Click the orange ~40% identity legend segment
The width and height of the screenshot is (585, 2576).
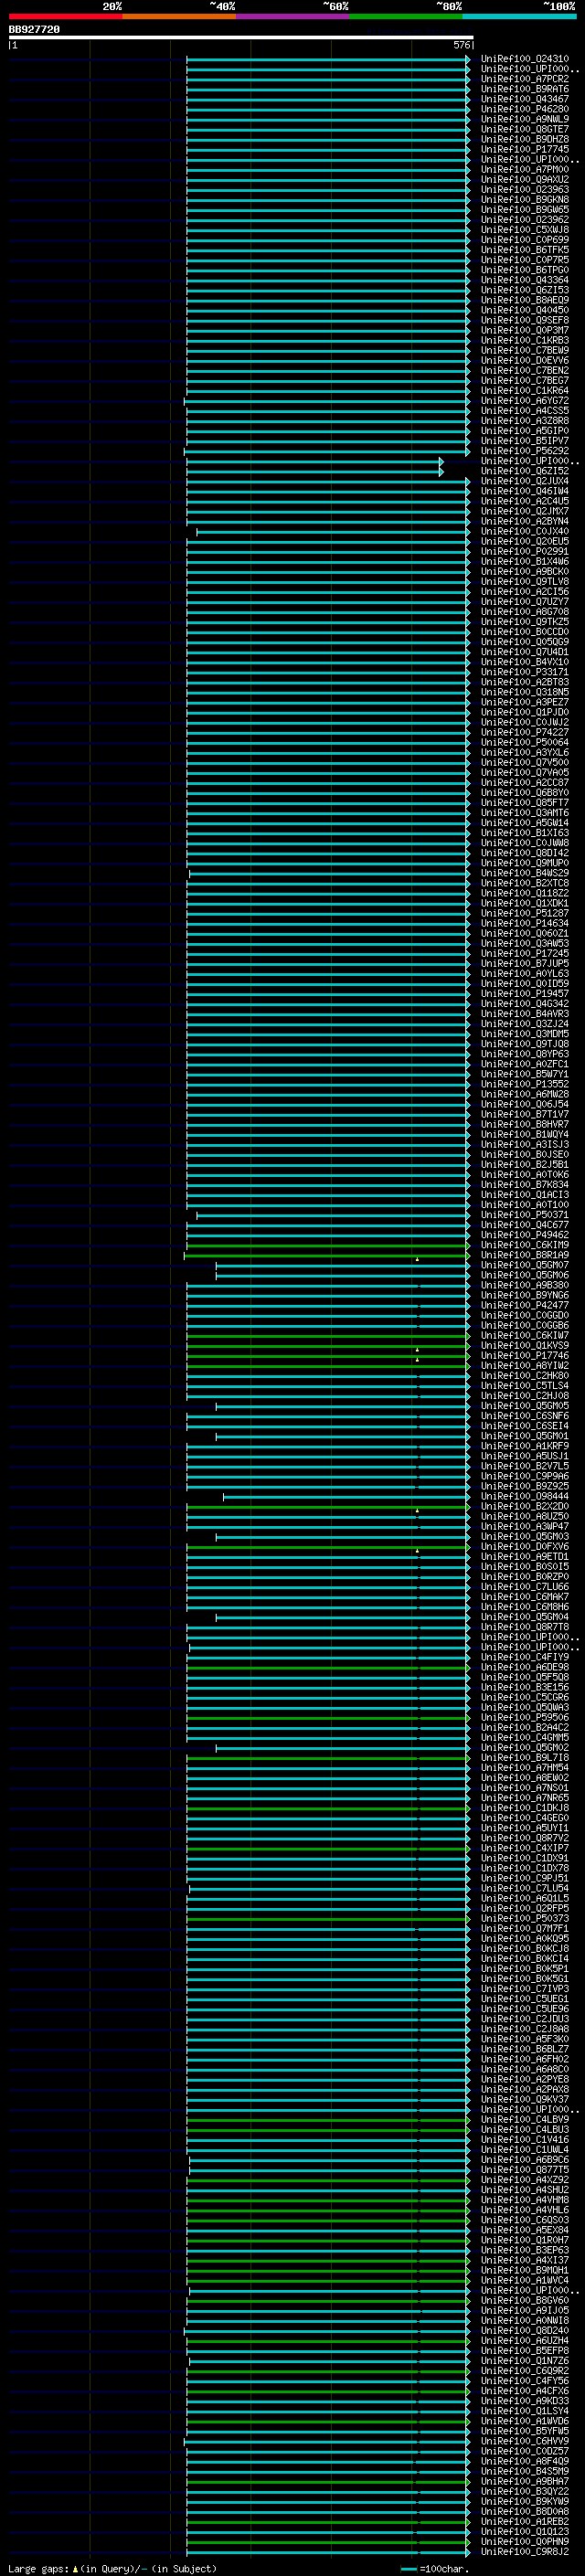[179, 16]
